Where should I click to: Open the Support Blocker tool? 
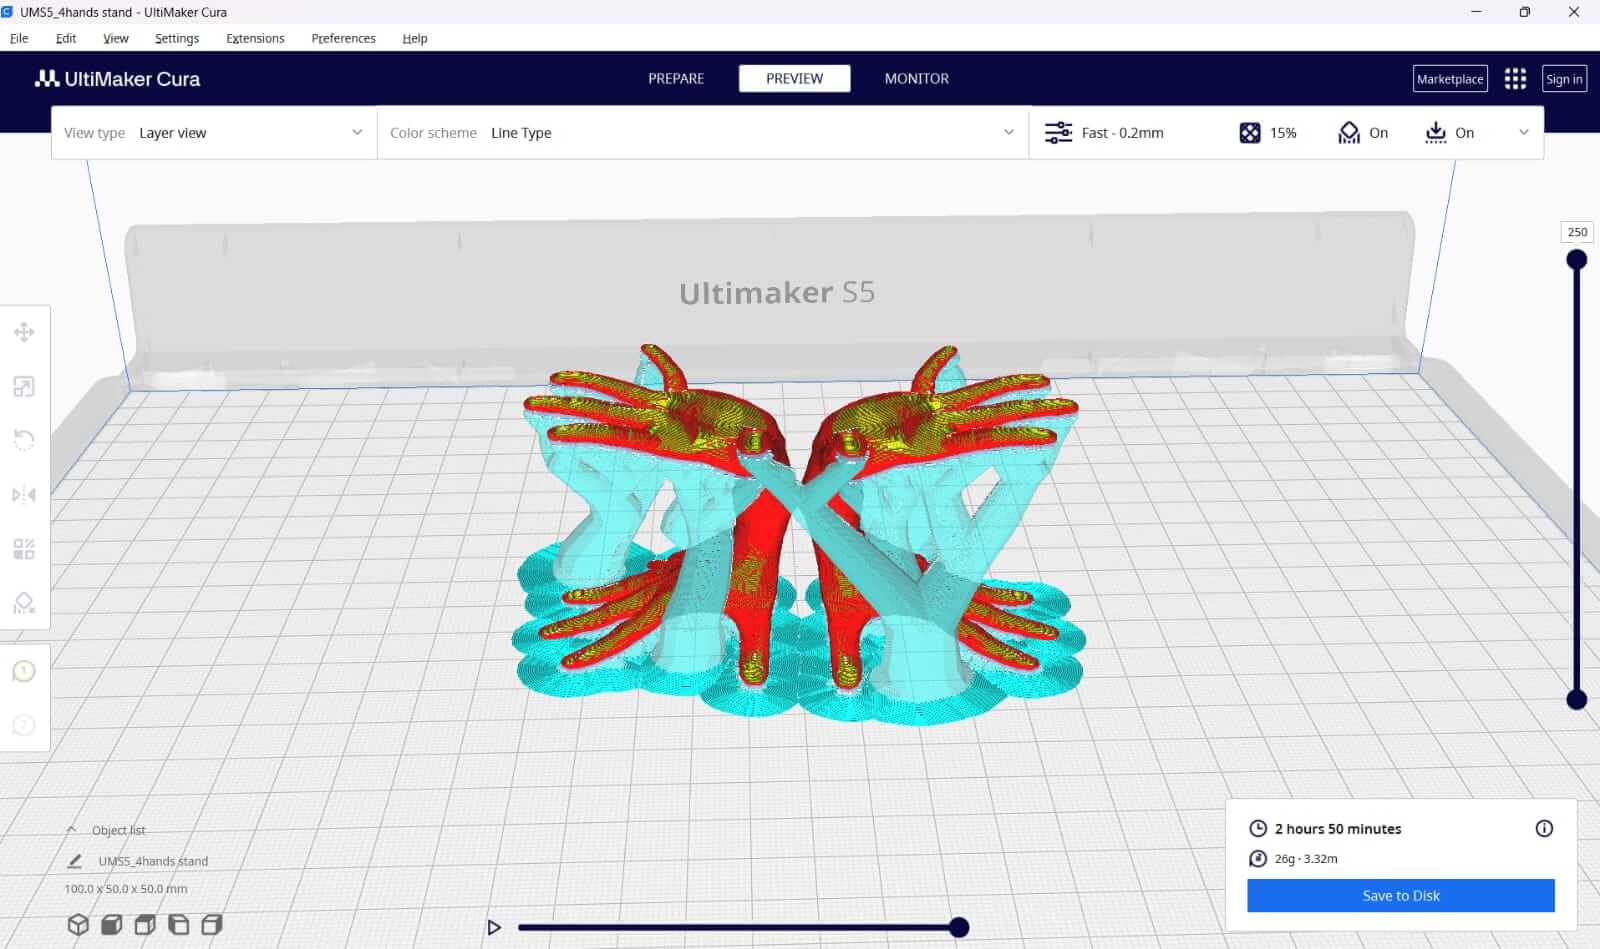(24, 602)
